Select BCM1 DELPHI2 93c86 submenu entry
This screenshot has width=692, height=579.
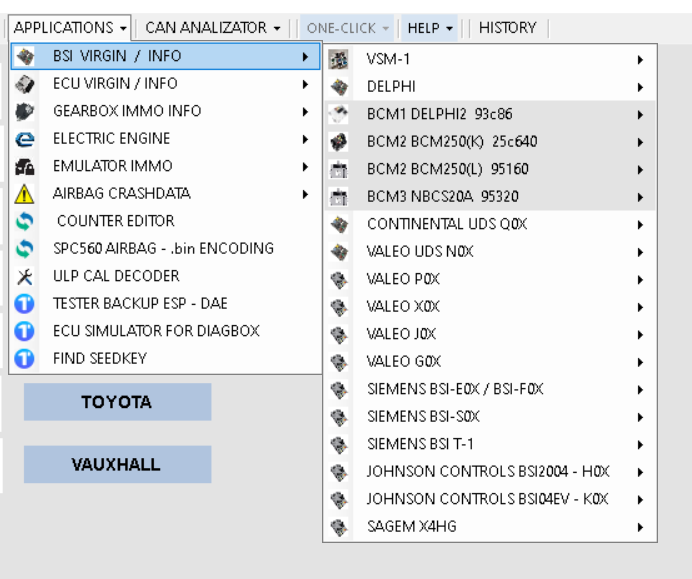[490, 114]
